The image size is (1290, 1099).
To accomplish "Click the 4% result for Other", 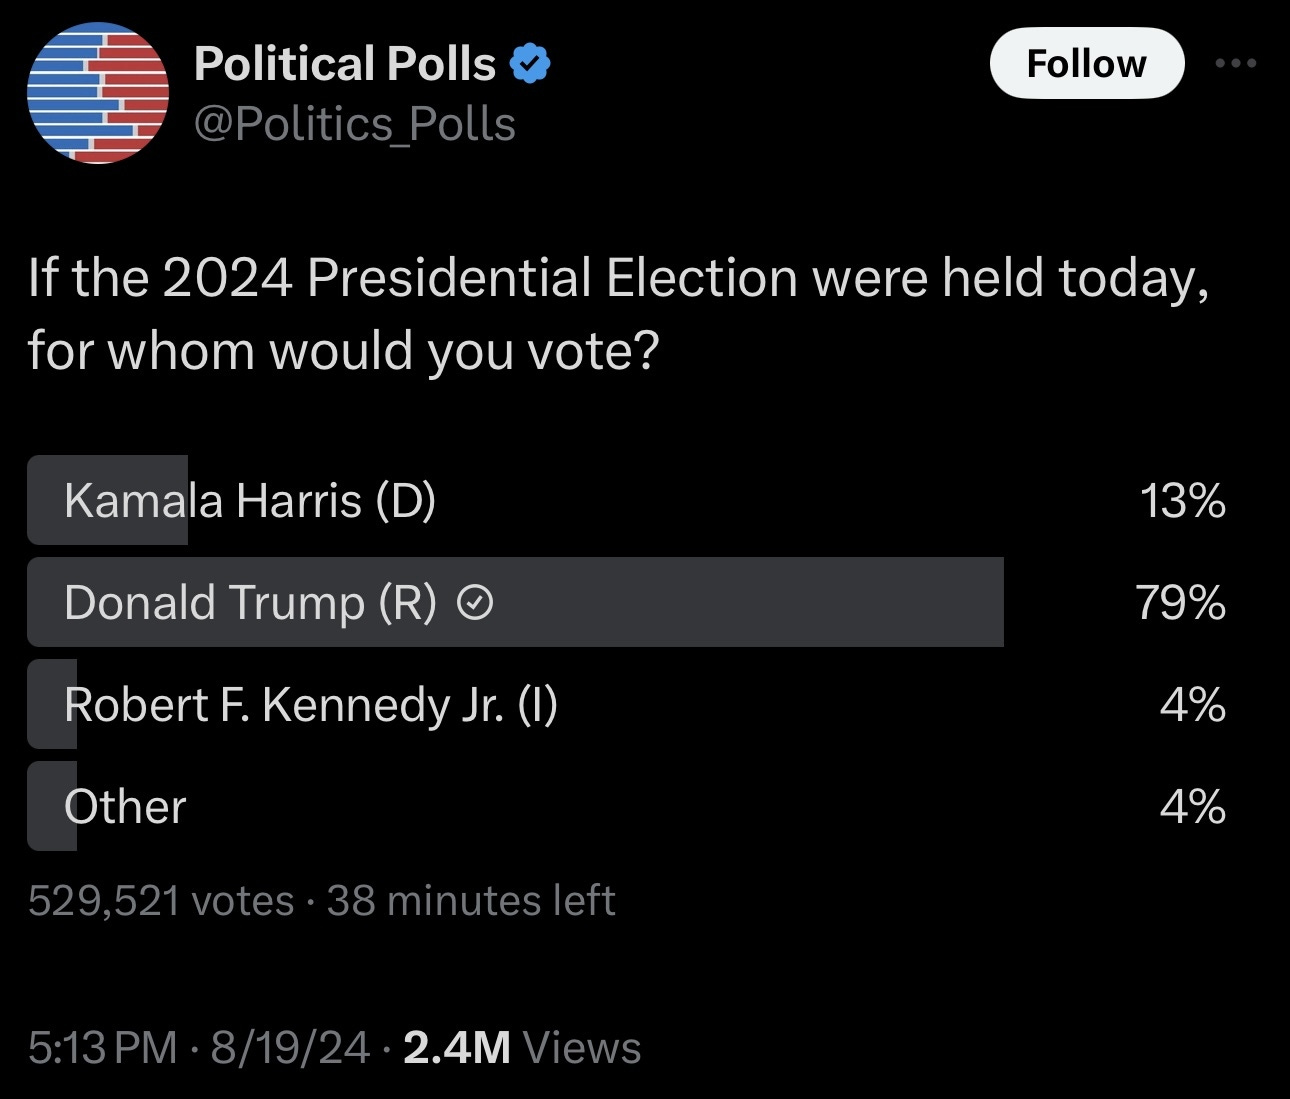I will point(1193,807).
